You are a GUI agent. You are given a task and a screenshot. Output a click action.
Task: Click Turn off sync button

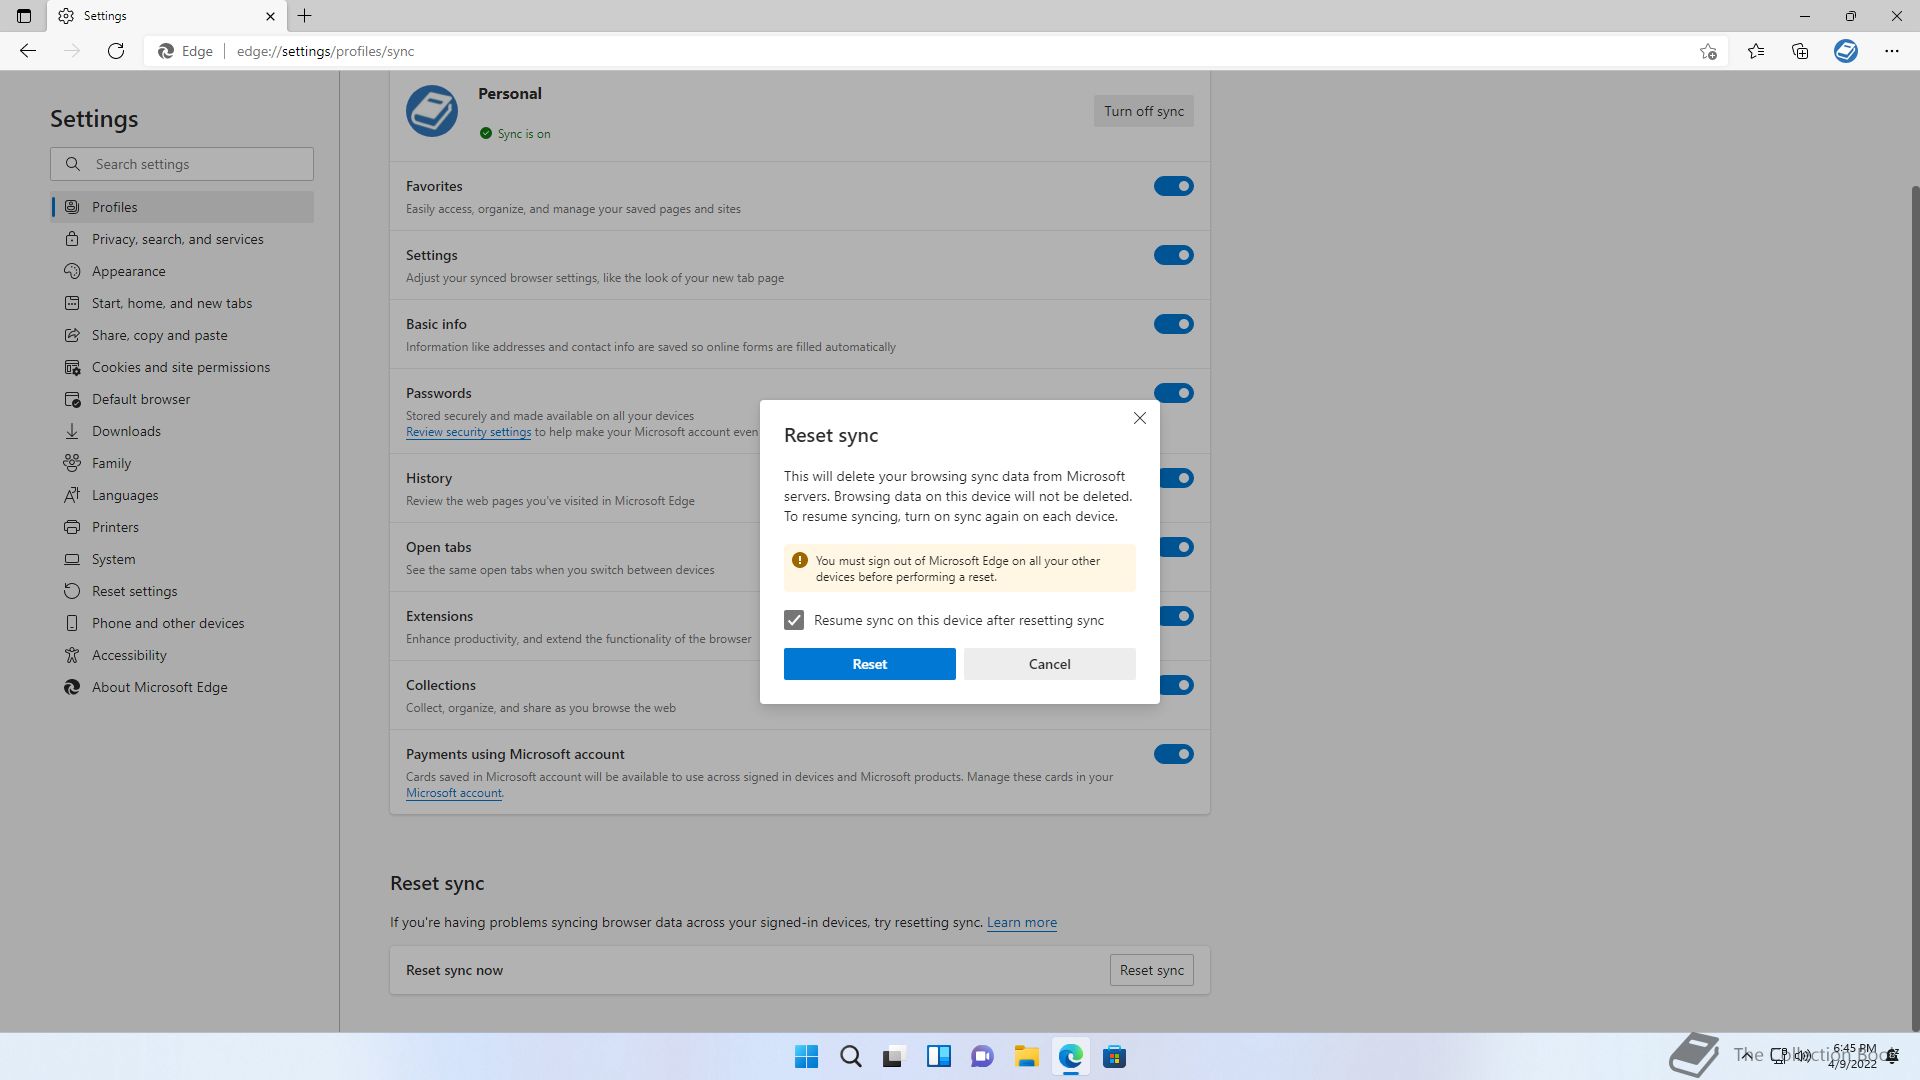click(1144, 111)
